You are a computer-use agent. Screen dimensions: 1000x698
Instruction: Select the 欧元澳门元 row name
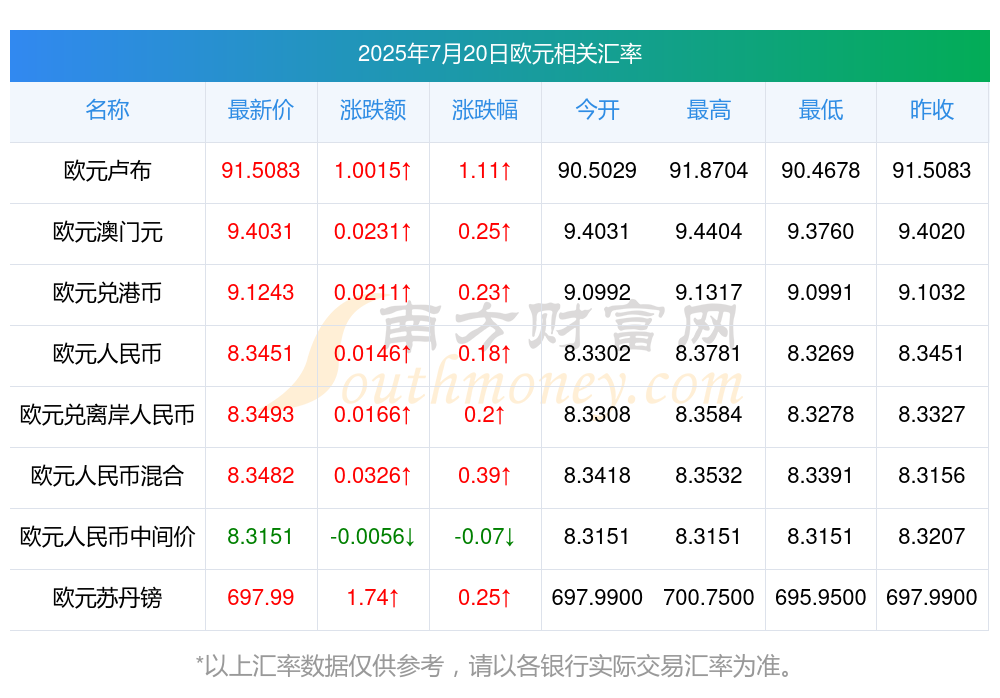click(107, 232)
